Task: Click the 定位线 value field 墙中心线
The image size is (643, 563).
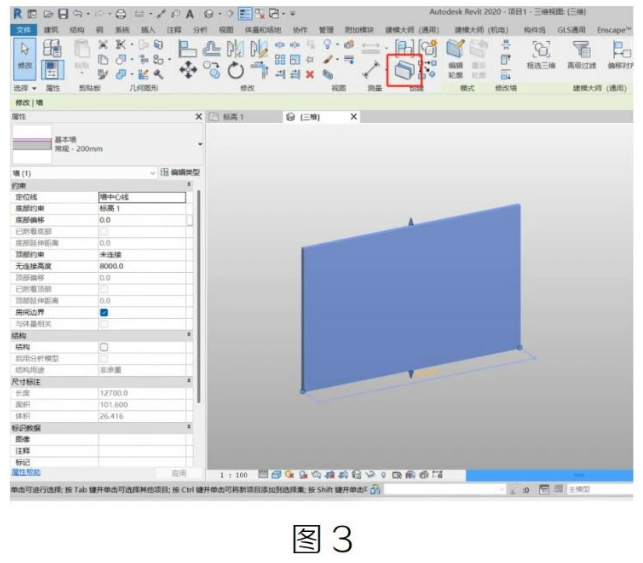Action: pyautogui.click(x=142, y=197)
